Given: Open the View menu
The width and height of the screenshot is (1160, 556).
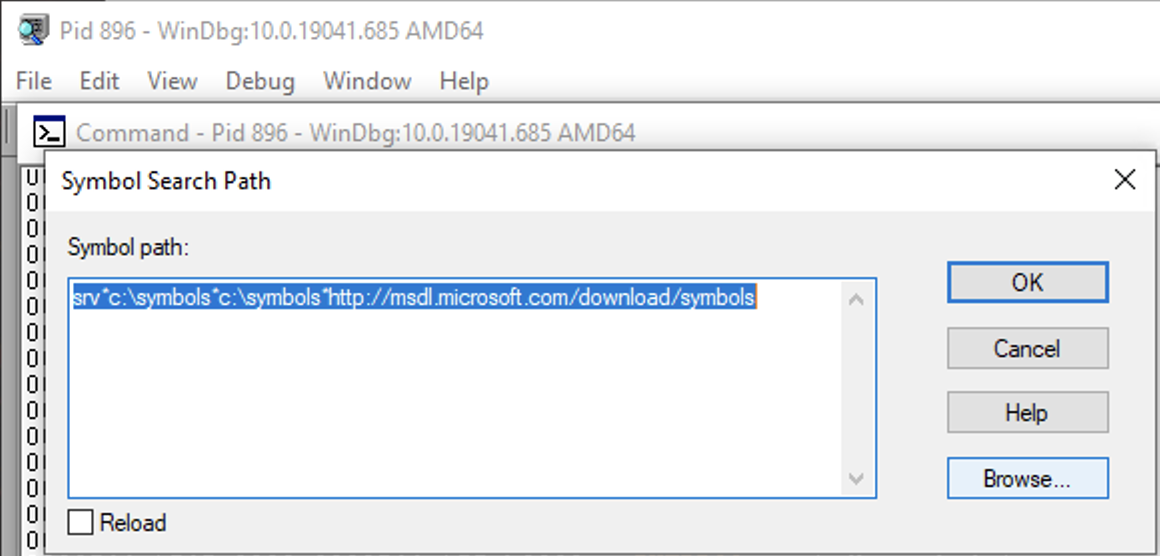Looking at the screenshot, I should point(172,81).
